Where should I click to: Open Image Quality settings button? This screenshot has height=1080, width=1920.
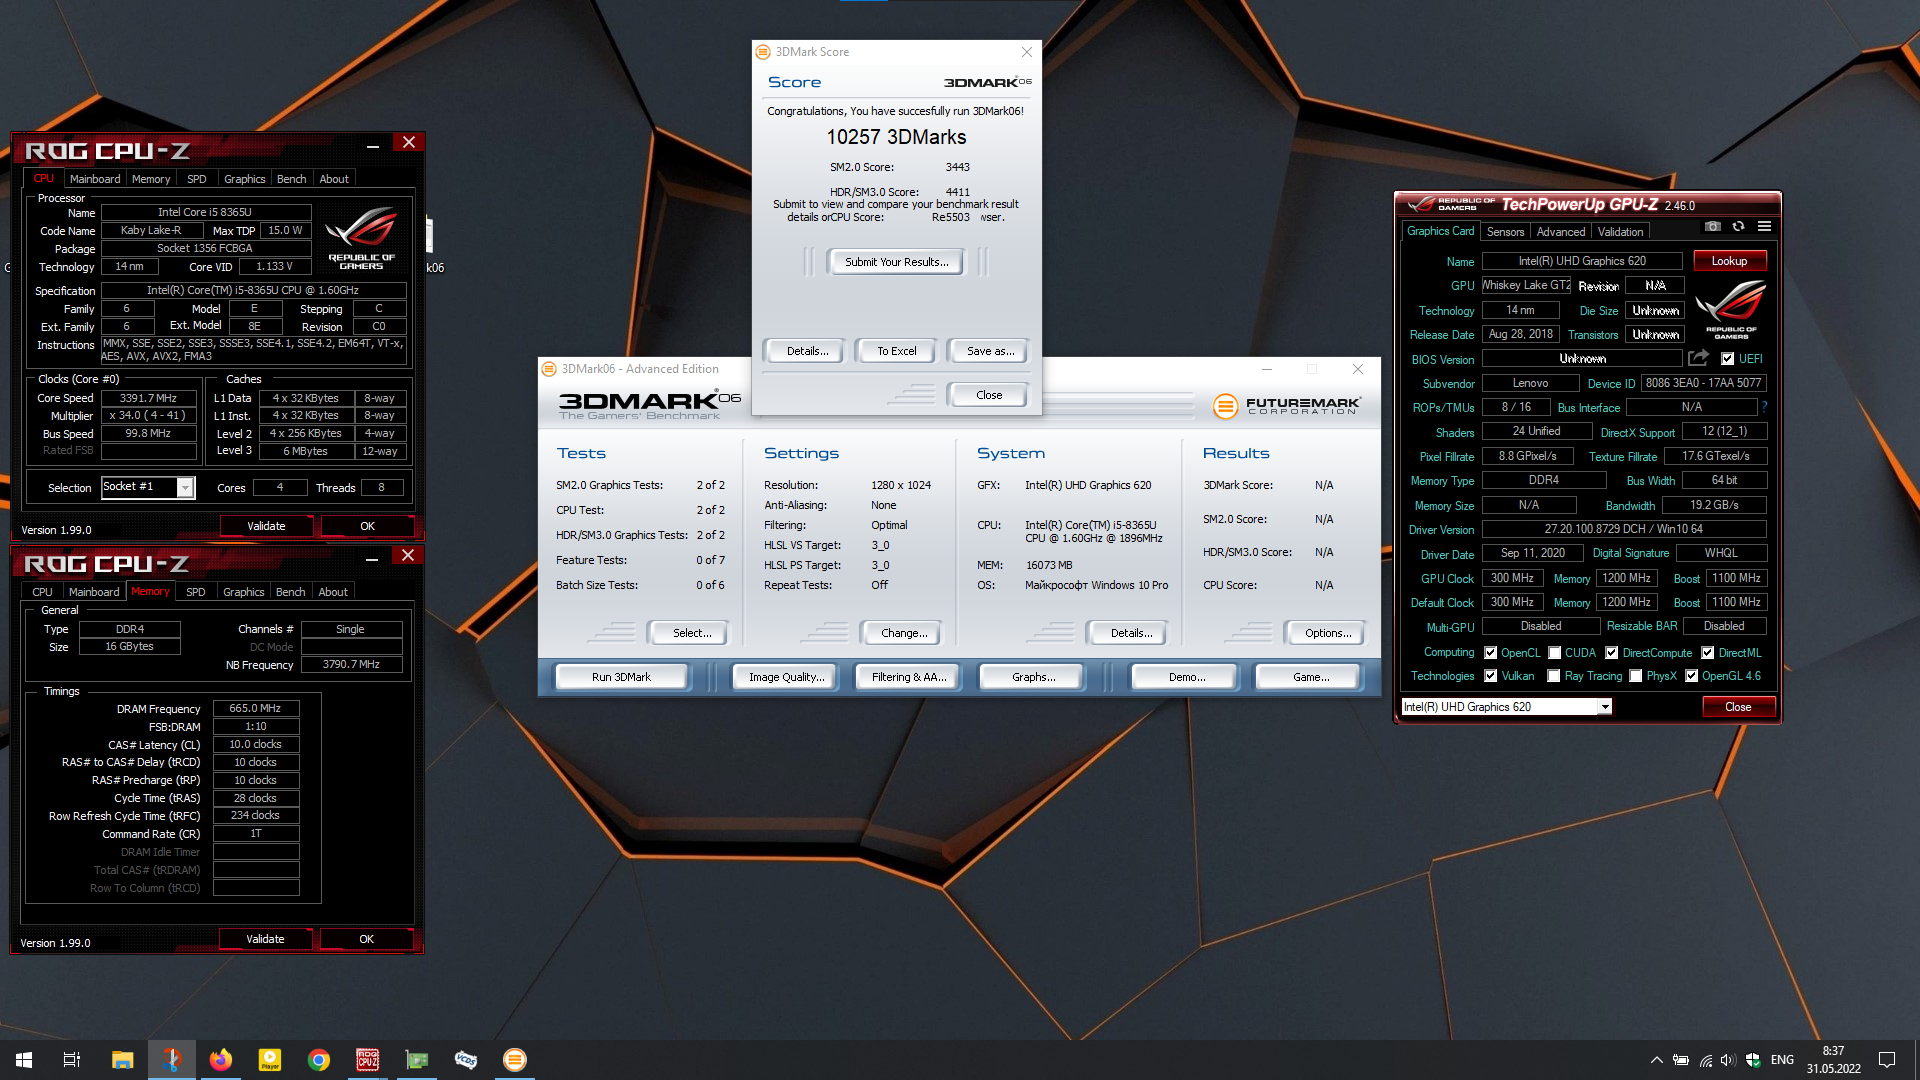click(x=787, y=677)
